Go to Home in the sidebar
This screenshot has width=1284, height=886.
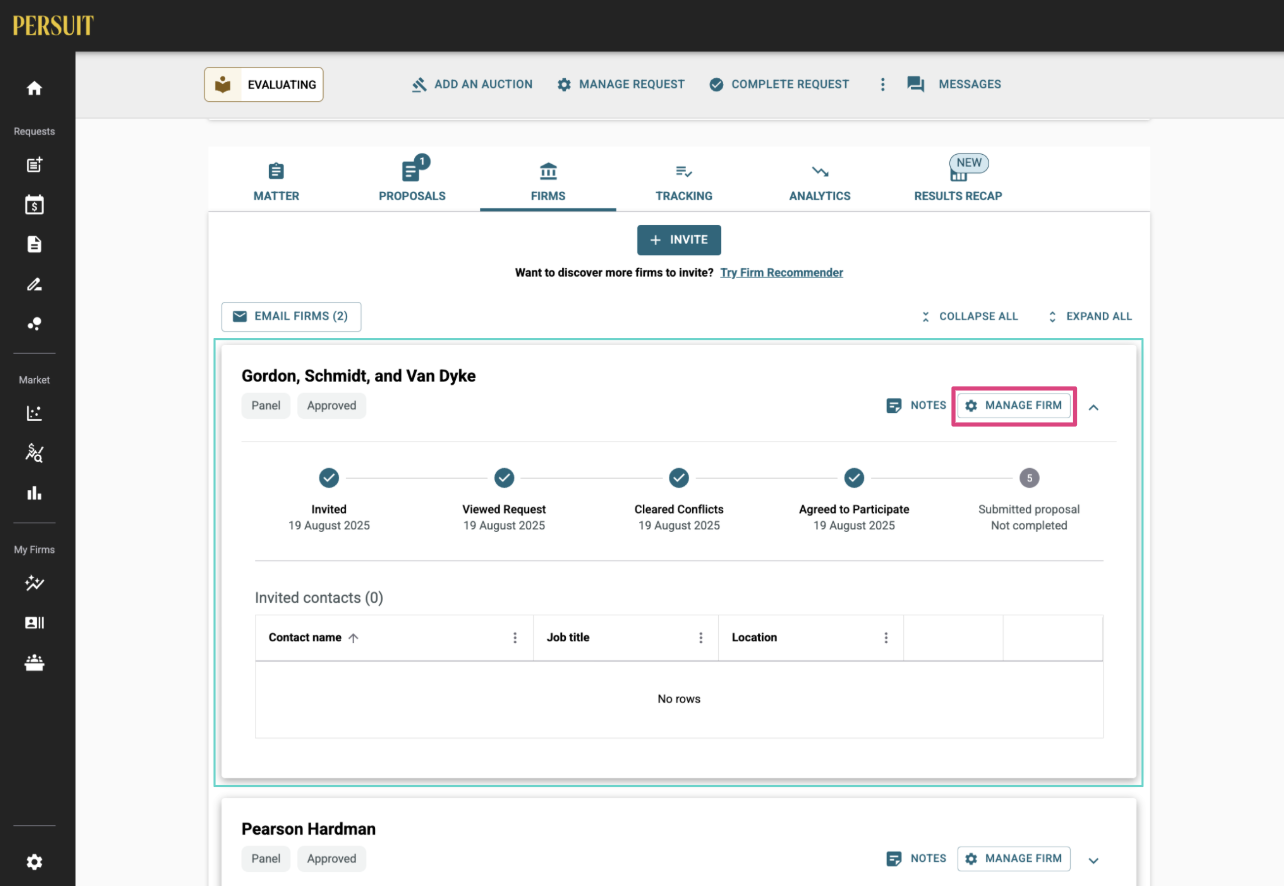pyautogui.click(x=34, y=88)
